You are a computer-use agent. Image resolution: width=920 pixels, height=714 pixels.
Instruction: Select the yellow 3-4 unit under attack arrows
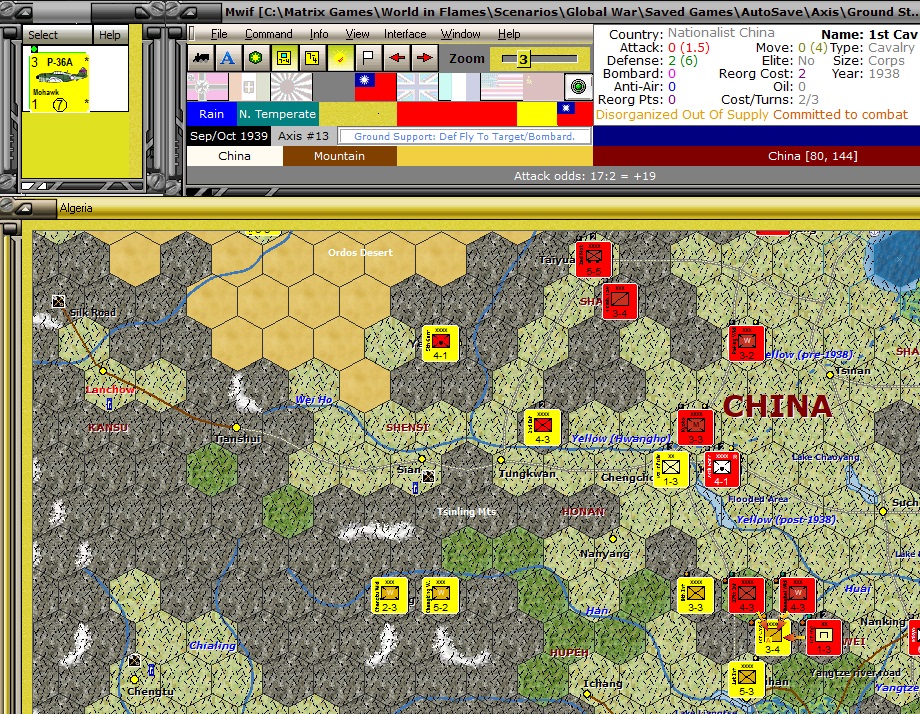[x=772, y=638]
